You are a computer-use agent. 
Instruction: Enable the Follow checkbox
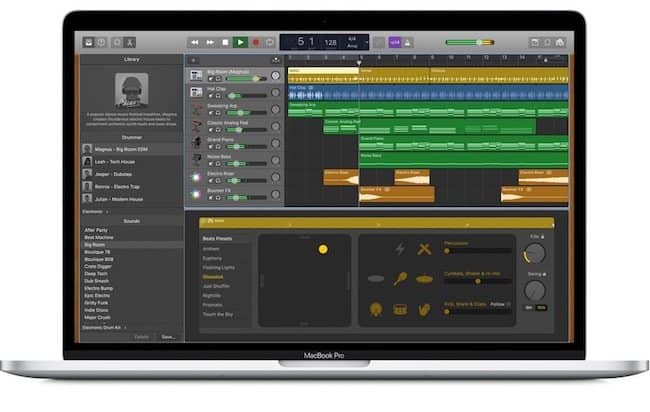[509, 304]
